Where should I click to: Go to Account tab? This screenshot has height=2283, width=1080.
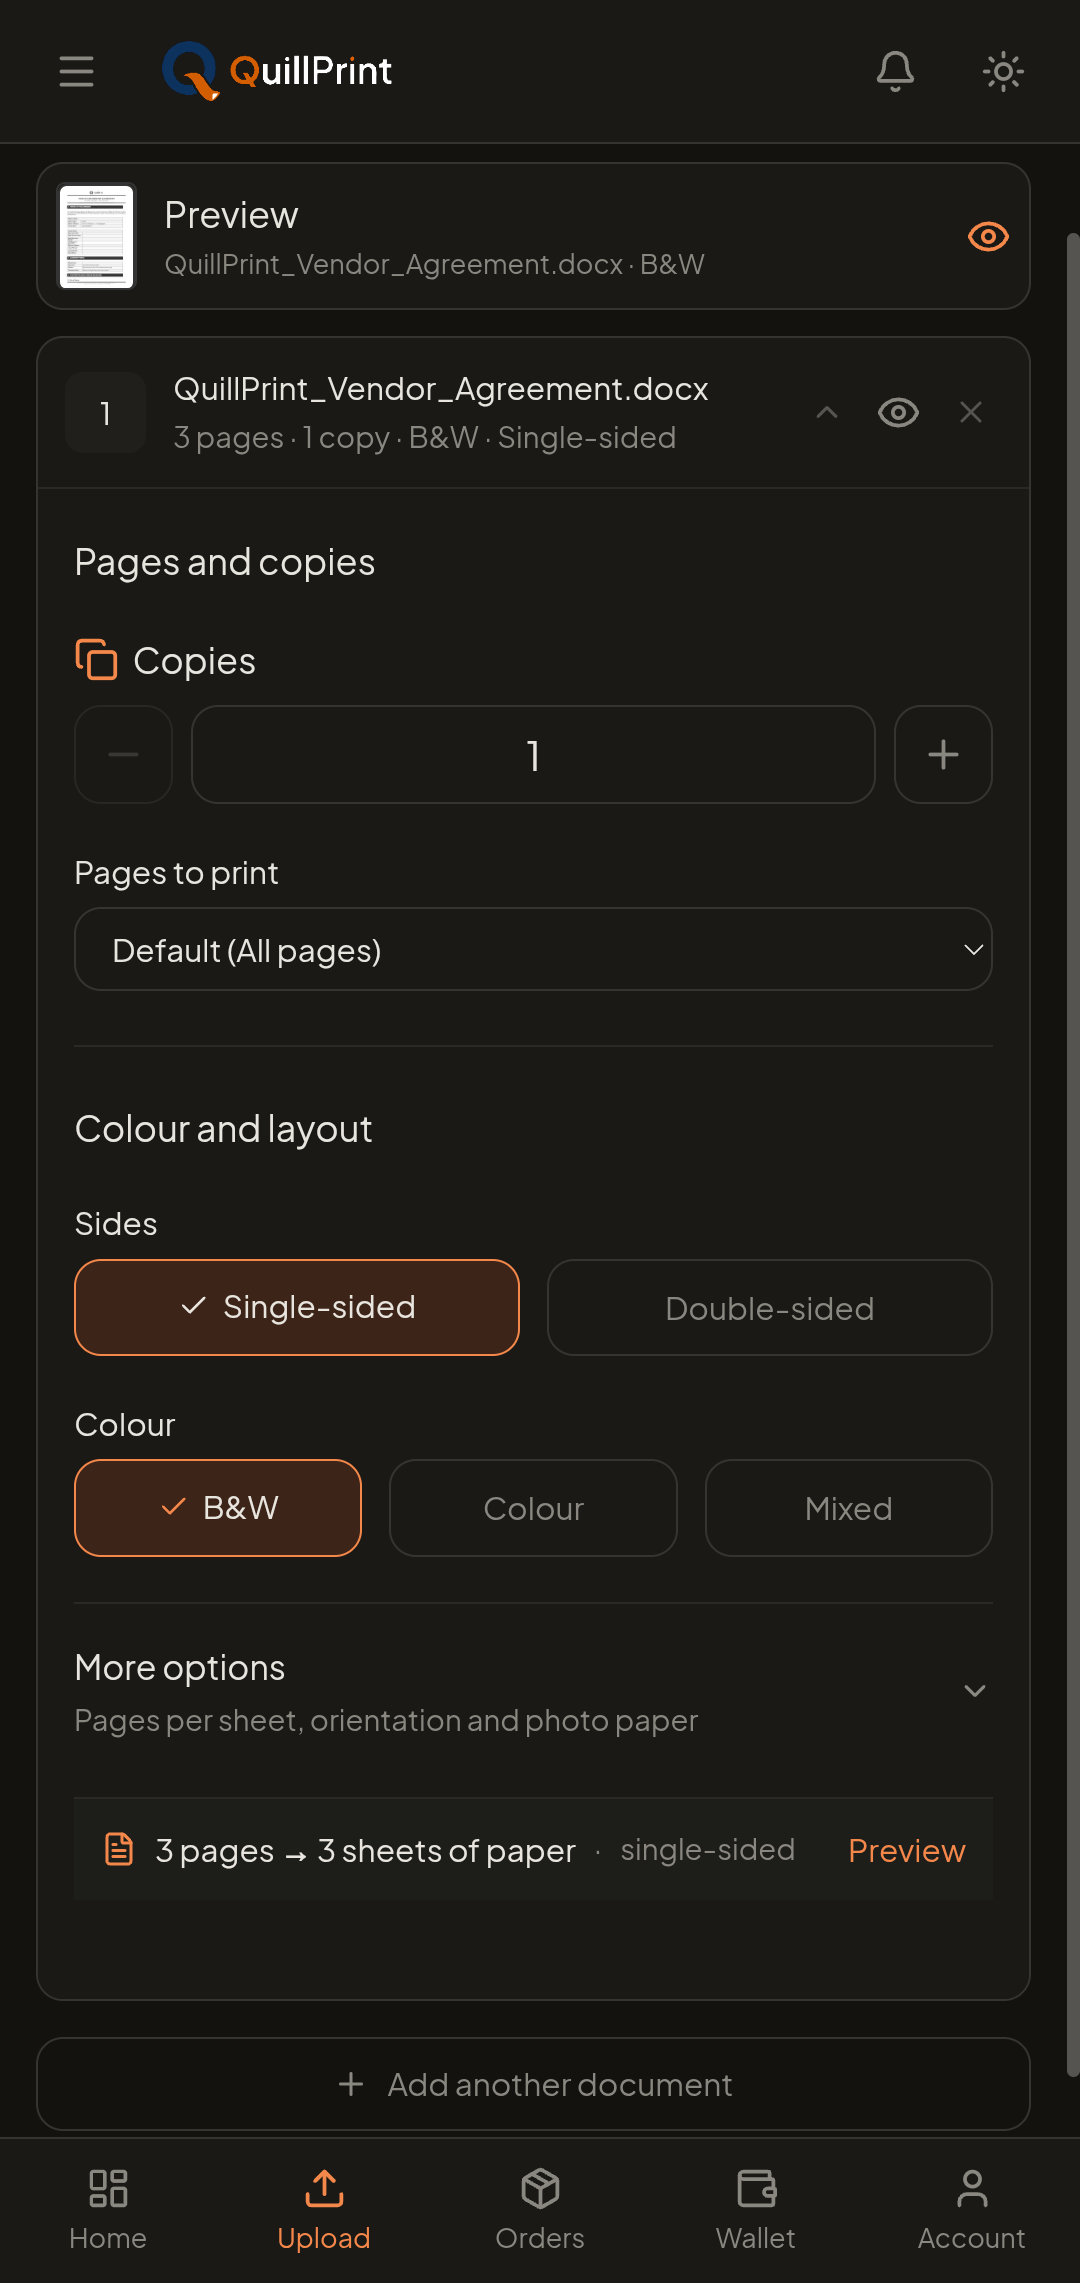coord(972,2210)
